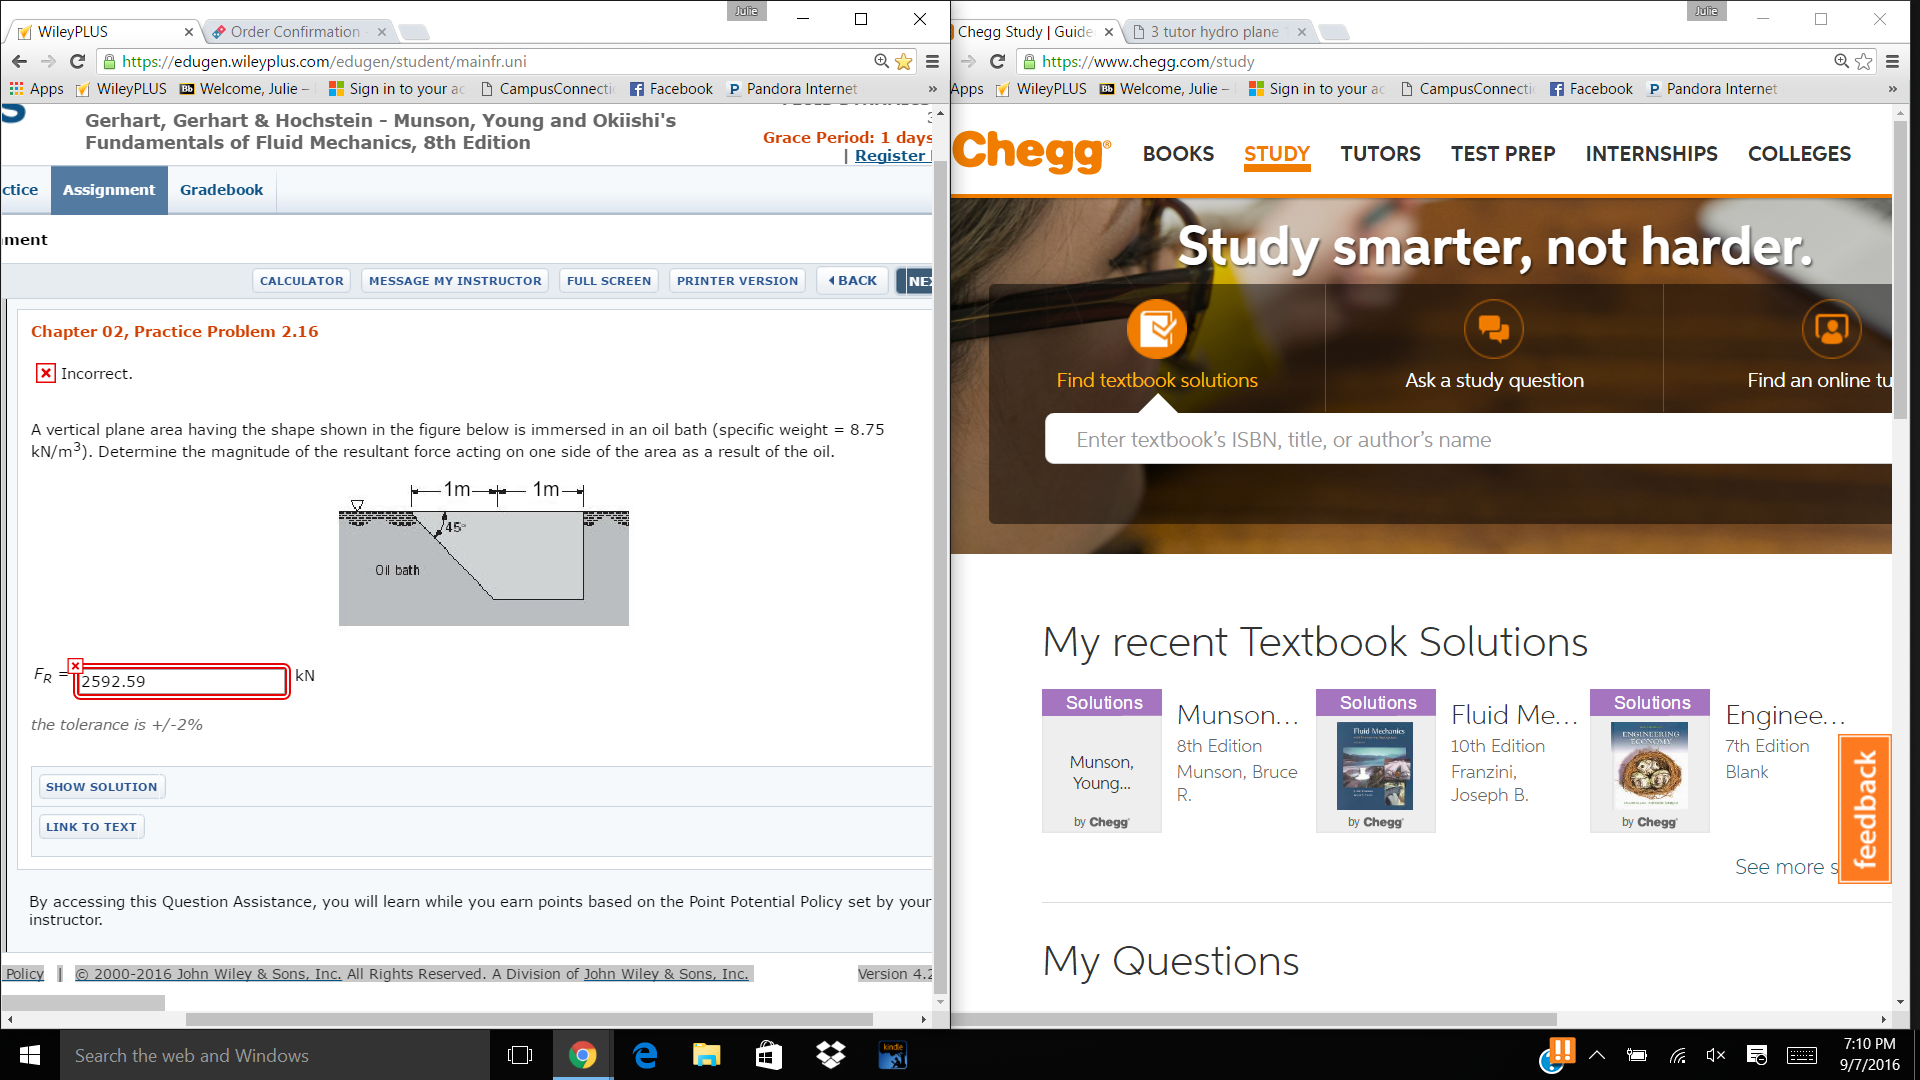Open Dropbox from taskbar

click(x=831, y=1055)
